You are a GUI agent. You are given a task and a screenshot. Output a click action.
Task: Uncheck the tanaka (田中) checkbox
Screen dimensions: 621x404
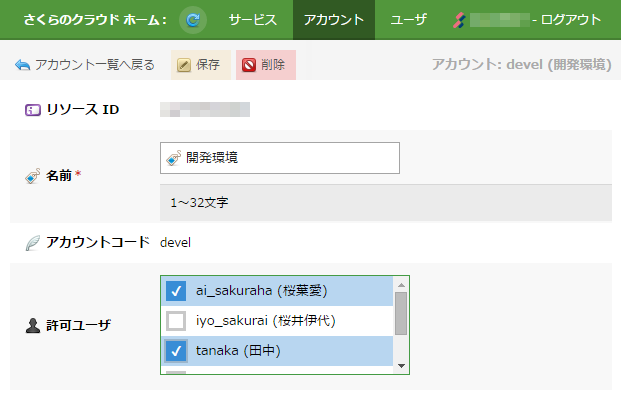(176, 351)
